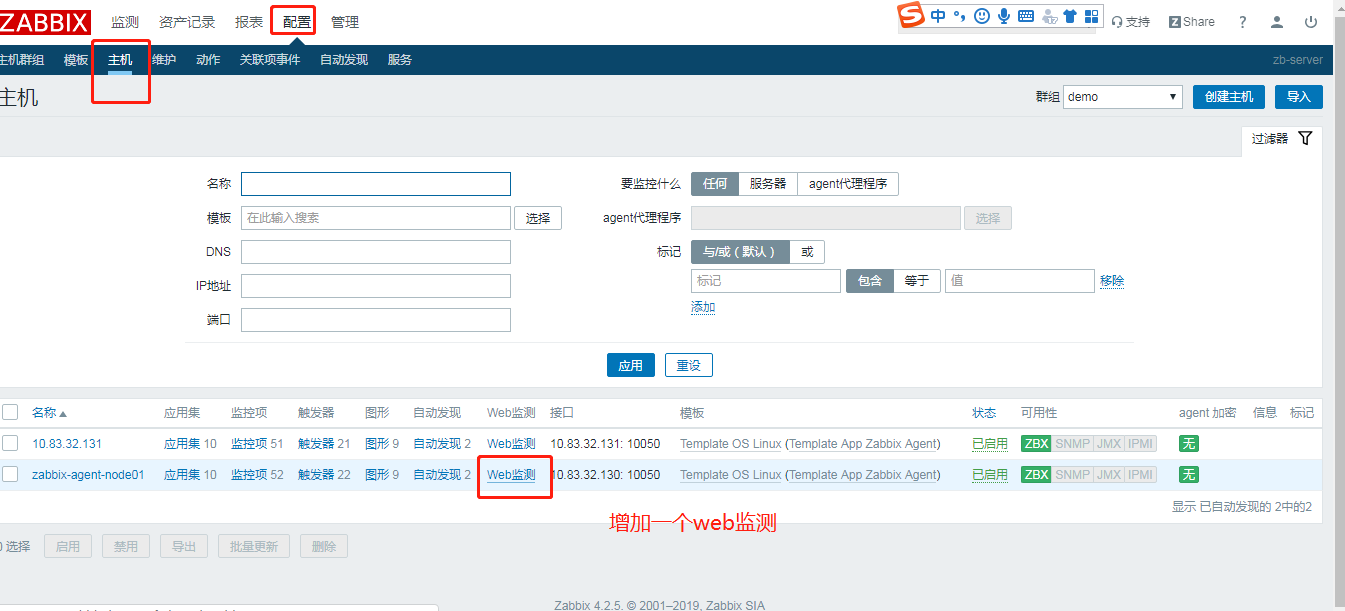The image size is (1345, 611).
Task: Sort hosts by 名称 column
Action: [49, 412]
